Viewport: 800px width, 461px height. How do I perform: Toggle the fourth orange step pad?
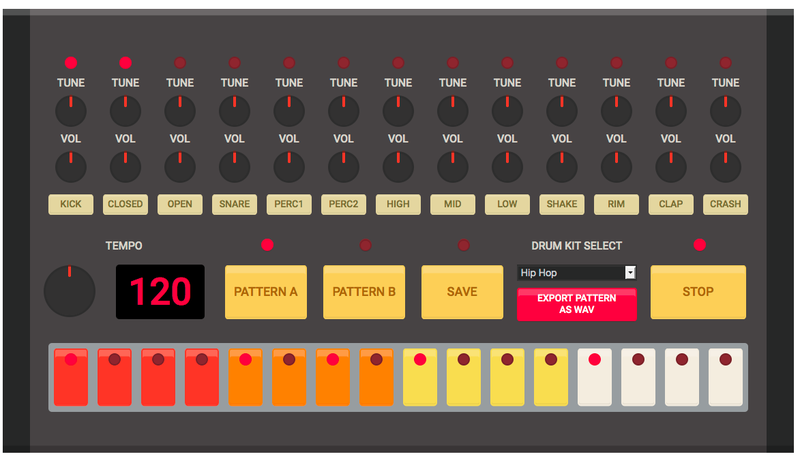(x=377, y=377)
